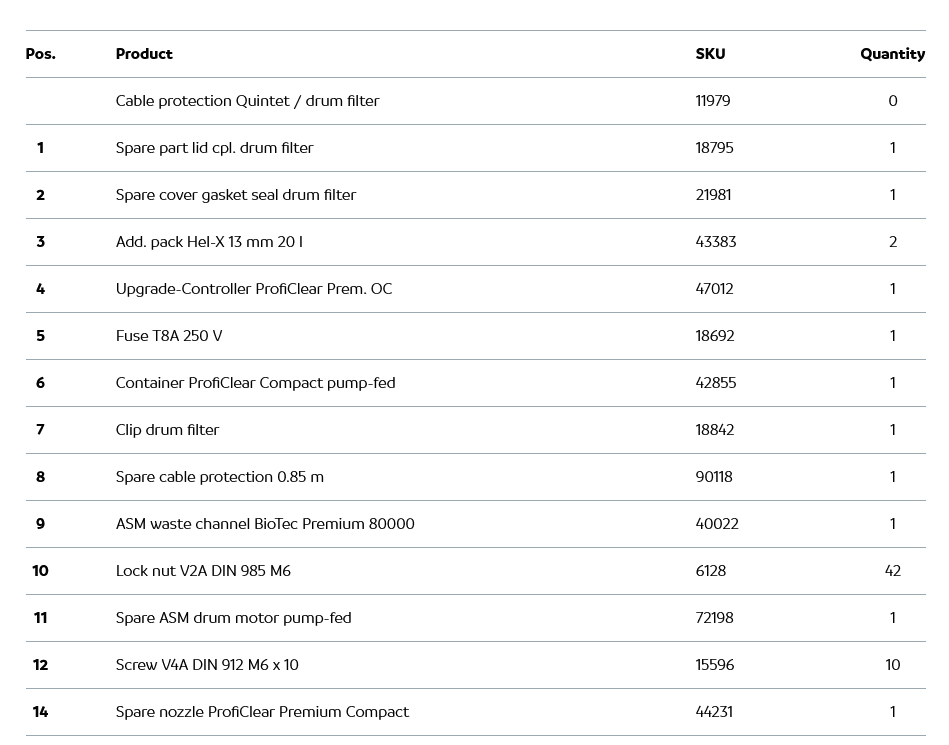Click SKU number 47012
The image size is (949, 745).
[714, 289]
